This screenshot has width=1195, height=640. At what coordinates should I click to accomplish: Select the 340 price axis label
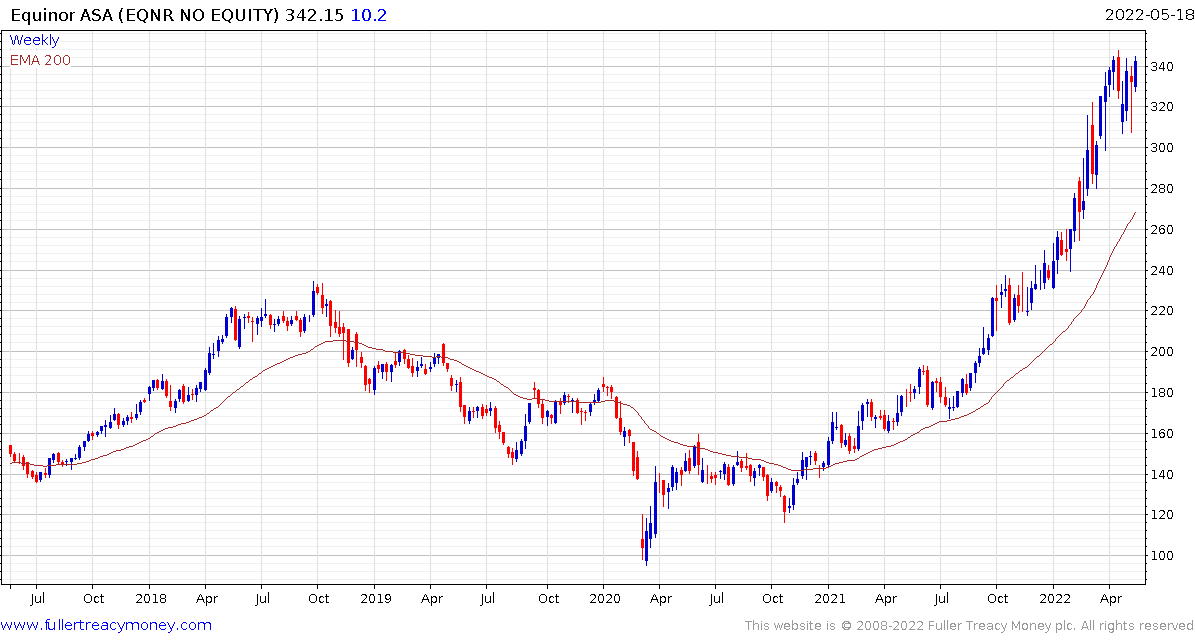pos(1162,66)
